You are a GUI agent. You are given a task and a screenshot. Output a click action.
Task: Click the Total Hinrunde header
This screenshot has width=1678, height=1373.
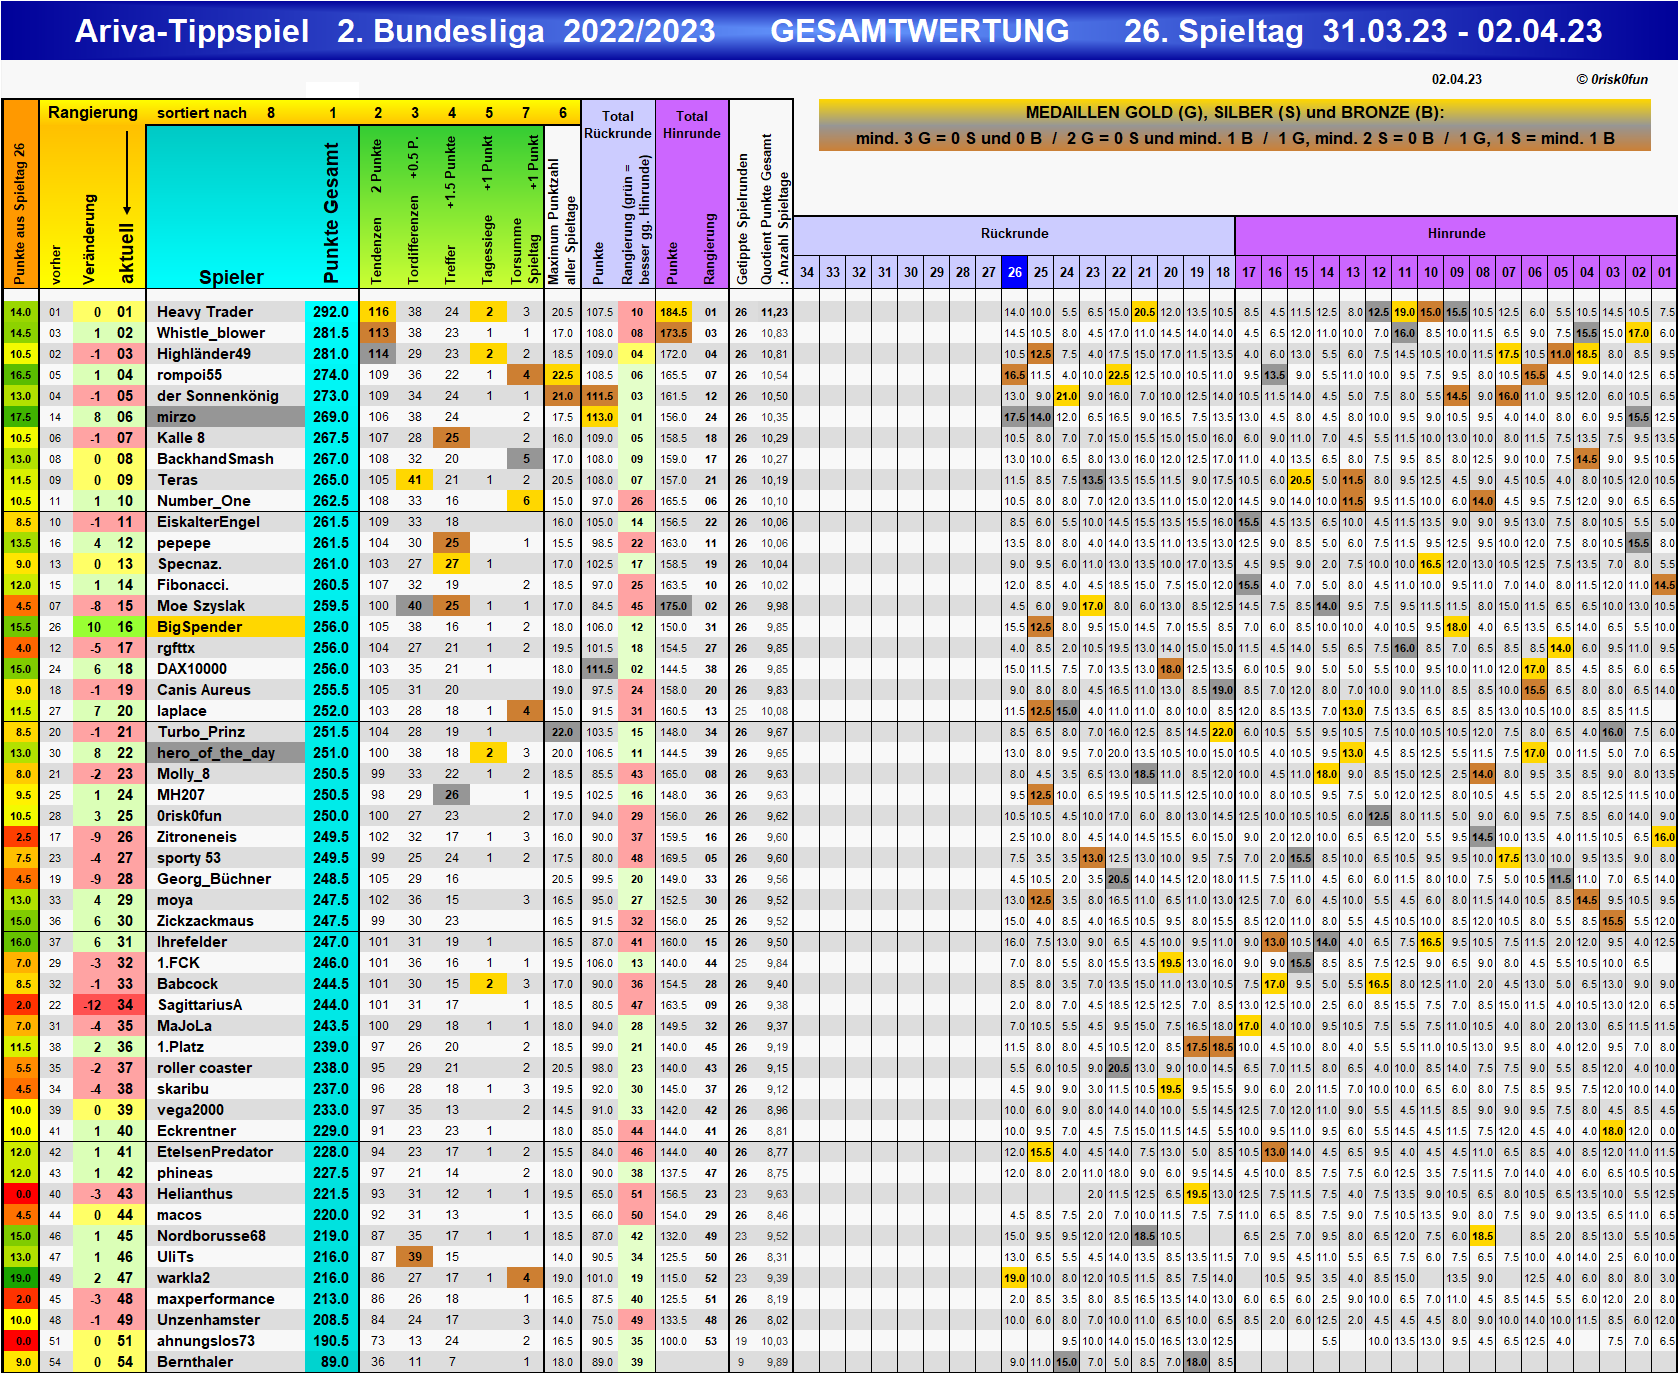coord(692,125)
